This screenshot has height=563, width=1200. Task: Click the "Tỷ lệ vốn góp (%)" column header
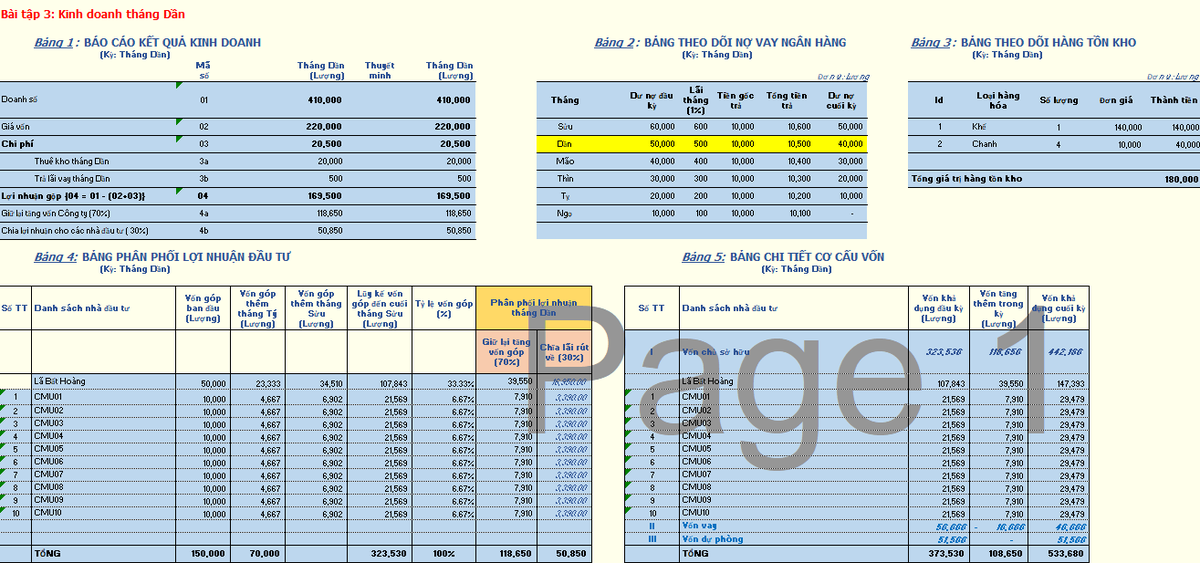pyautogui.click(x=444, y=308)
